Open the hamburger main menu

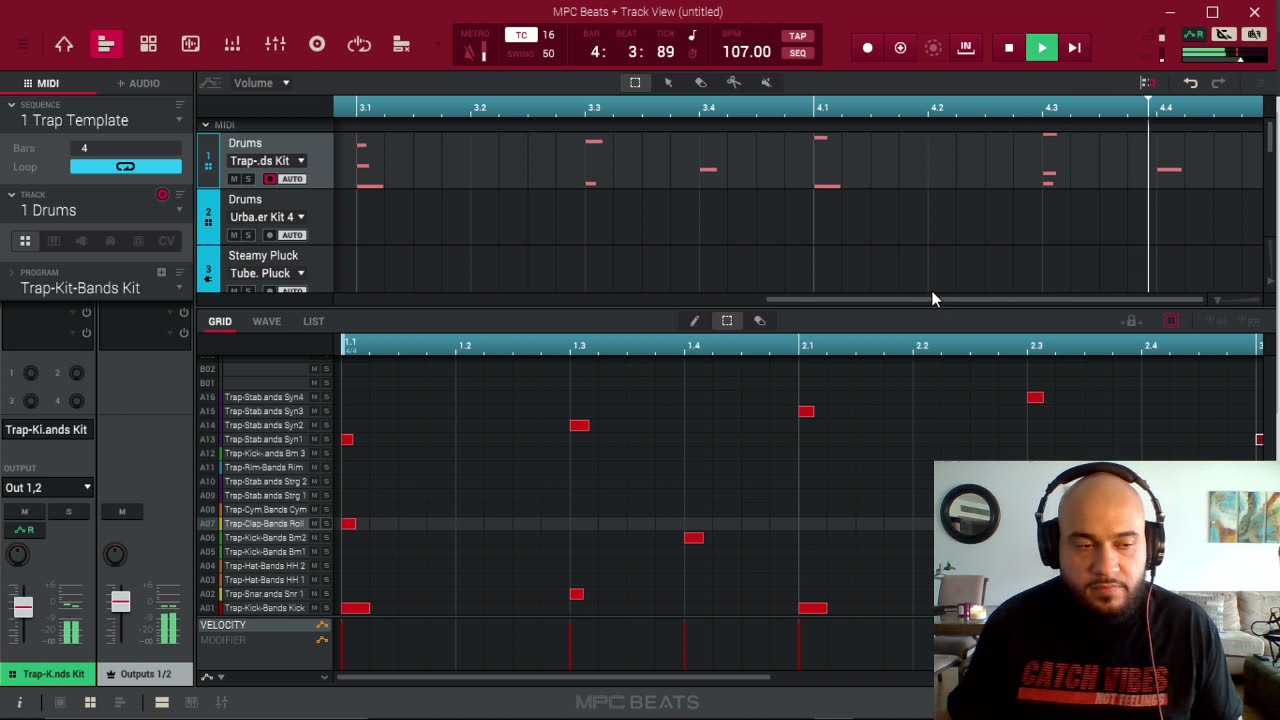tap(22, 44)
